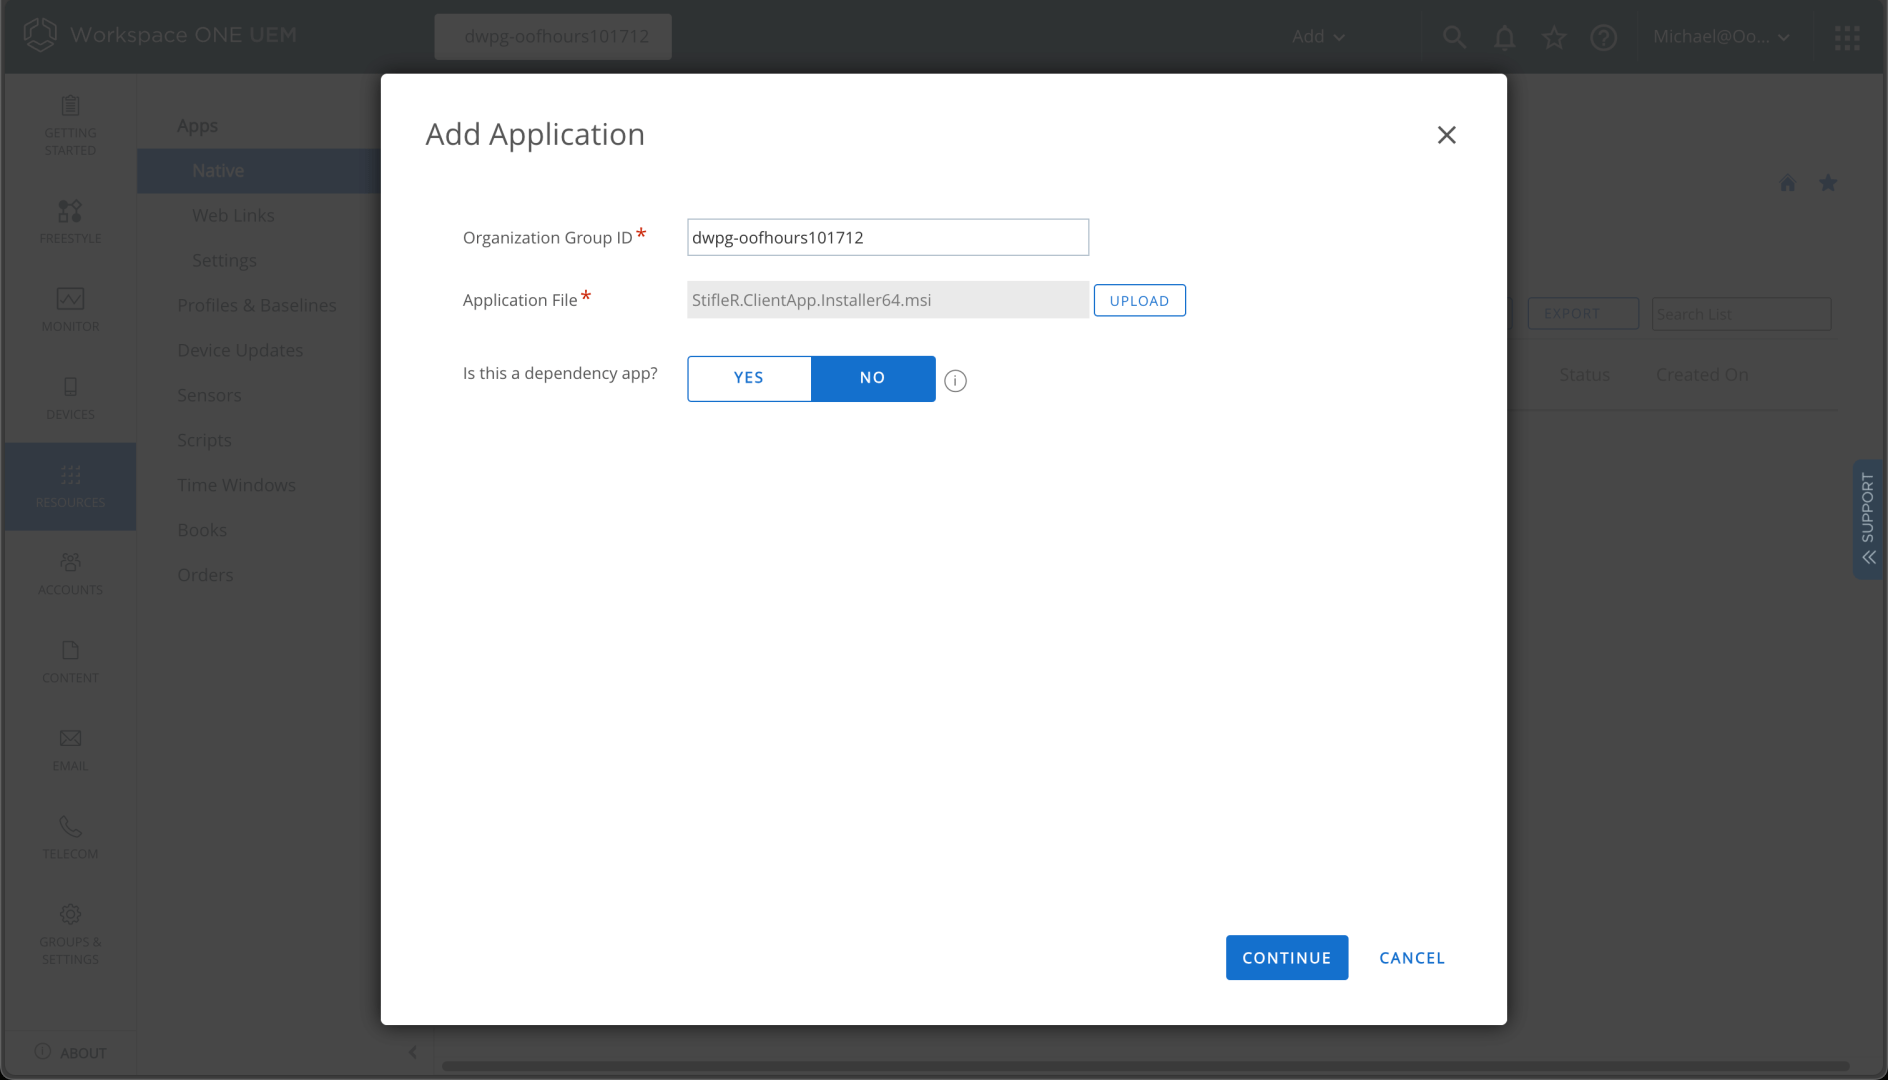
Task: Open Web Links under Apps
Action: click(233, 215)
